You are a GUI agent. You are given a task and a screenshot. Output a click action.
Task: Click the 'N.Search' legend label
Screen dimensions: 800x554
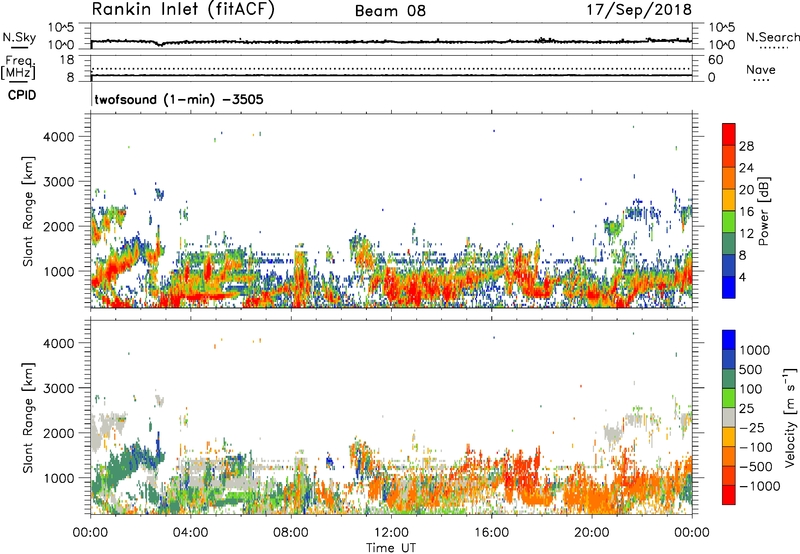772,37
